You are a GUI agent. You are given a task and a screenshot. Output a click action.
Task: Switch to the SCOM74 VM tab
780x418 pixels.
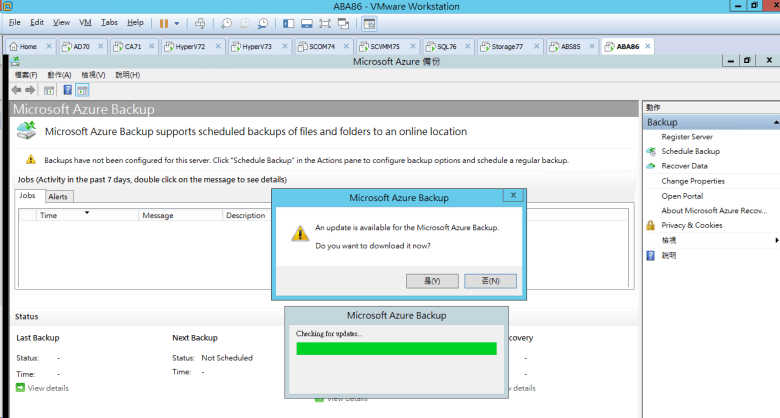[320, 46]
